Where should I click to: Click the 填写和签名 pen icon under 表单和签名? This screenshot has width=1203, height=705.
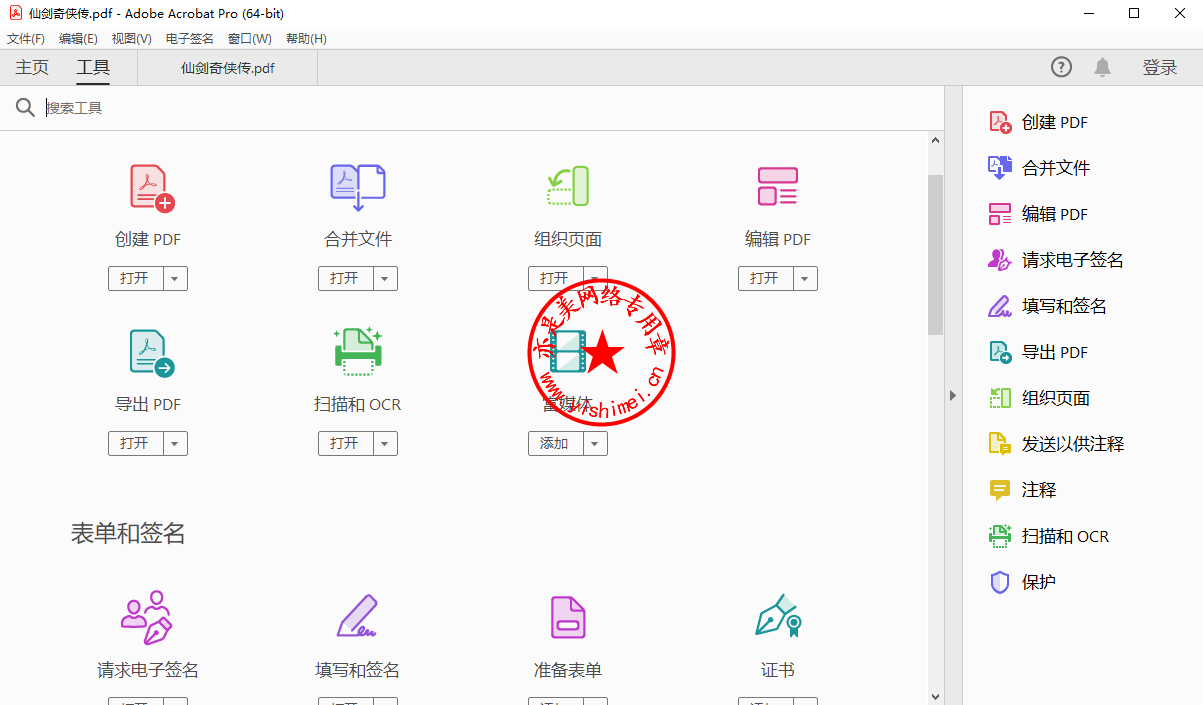[358, 617]
